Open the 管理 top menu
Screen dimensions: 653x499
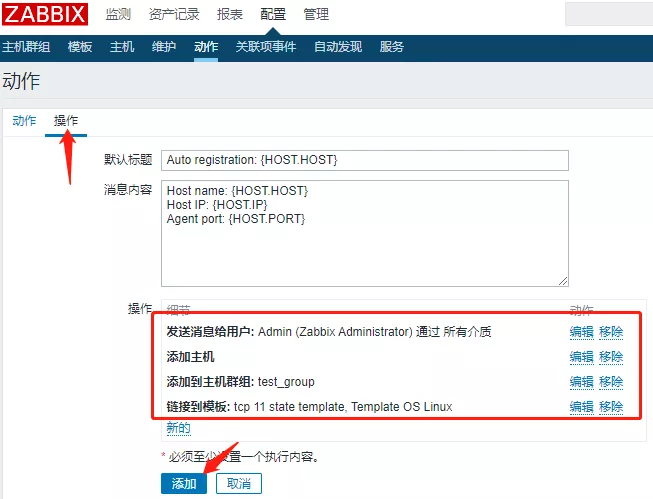[x=316, y=14]
